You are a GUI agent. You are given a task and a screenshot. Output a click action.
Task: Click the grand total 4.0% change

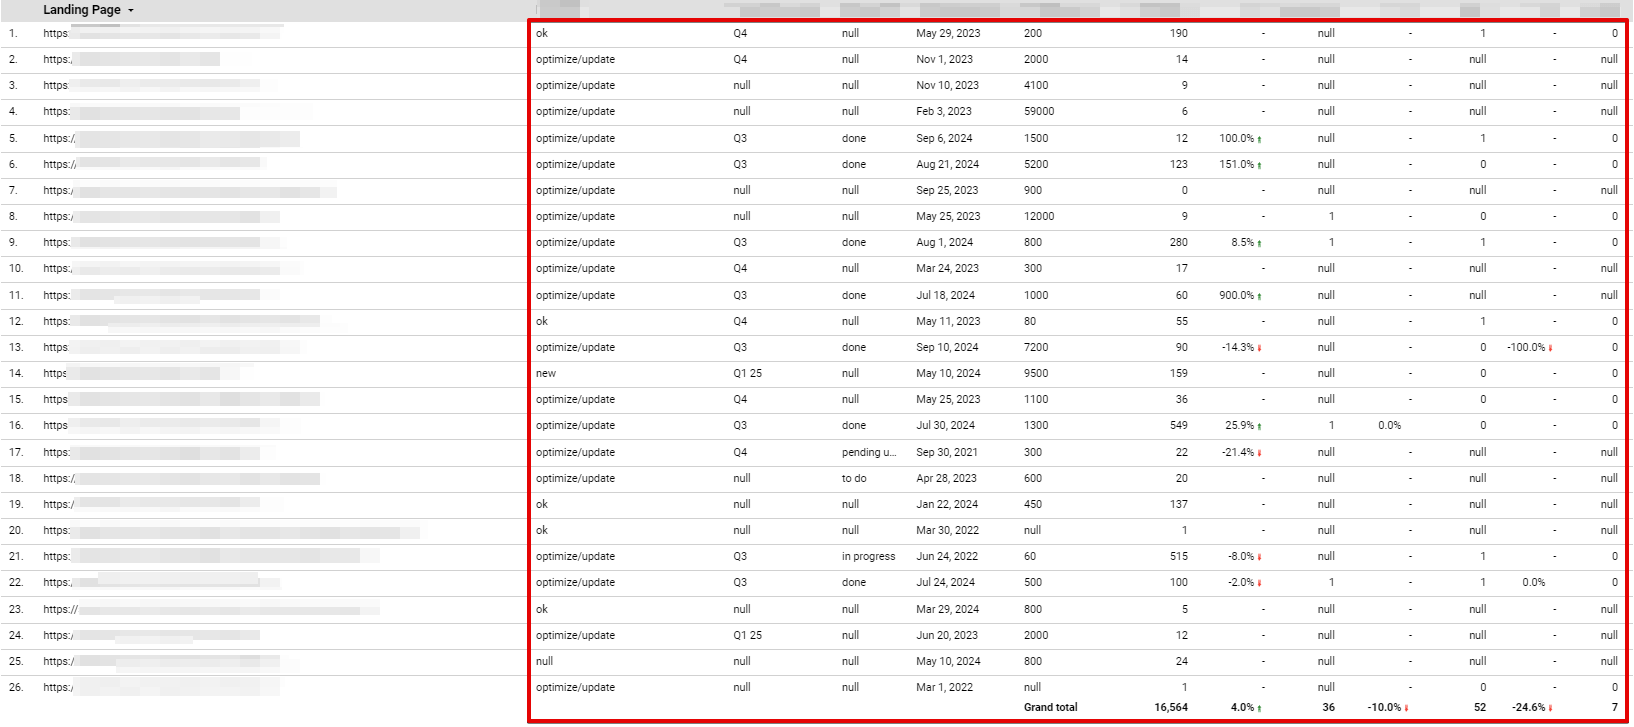(1242, 707)
